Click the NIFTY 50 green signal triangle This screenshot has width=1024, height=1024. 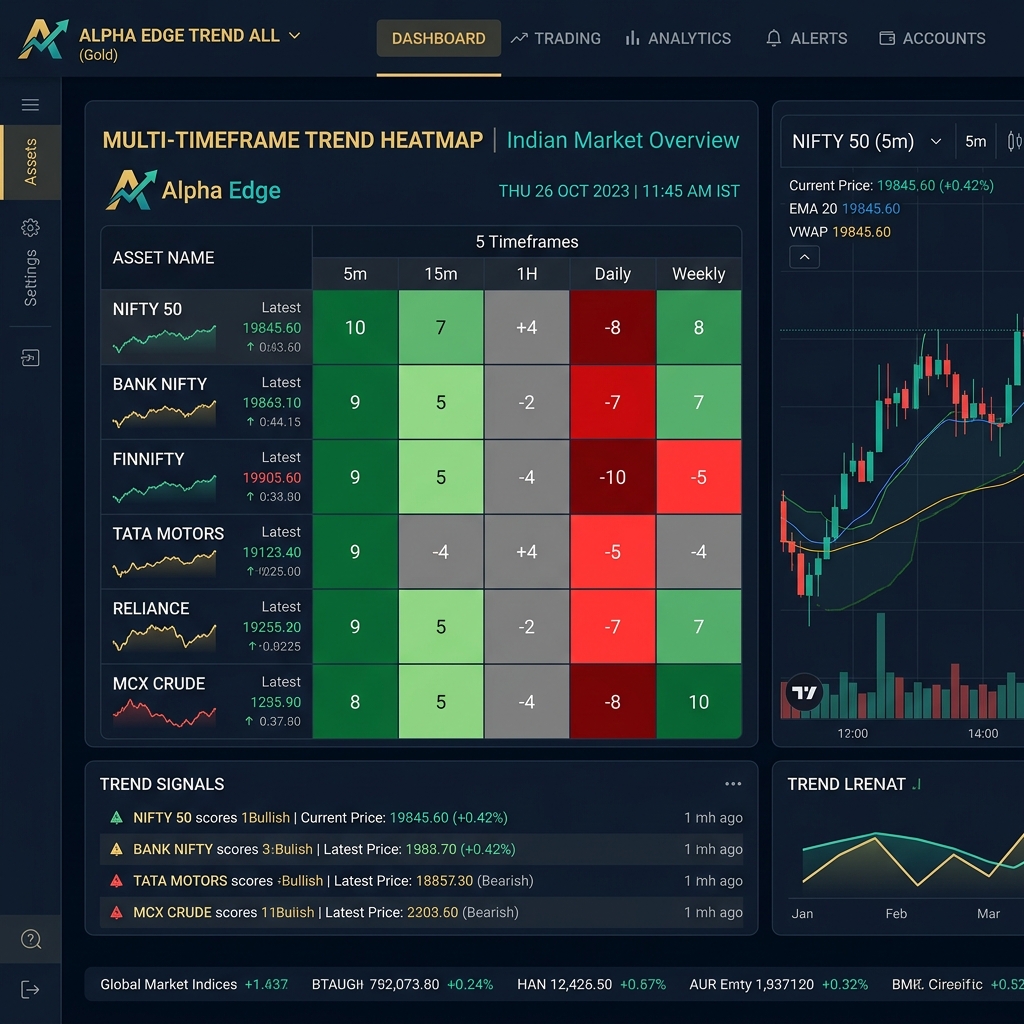click(116, 818)
